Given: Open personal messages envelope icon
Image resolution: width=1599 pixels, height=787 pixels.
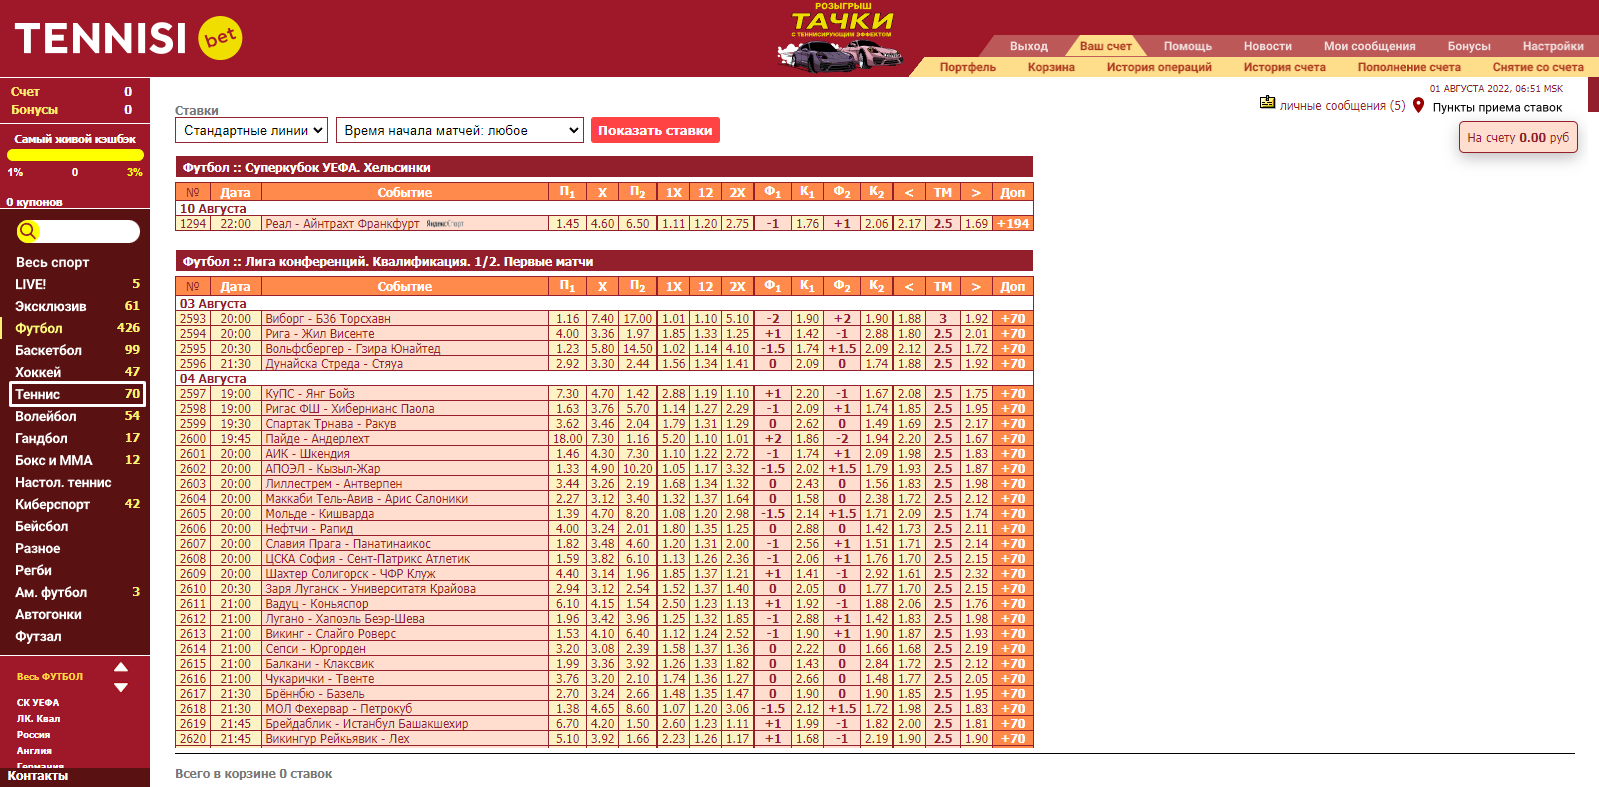Looking at the screenshot, I should [1267, 103].
